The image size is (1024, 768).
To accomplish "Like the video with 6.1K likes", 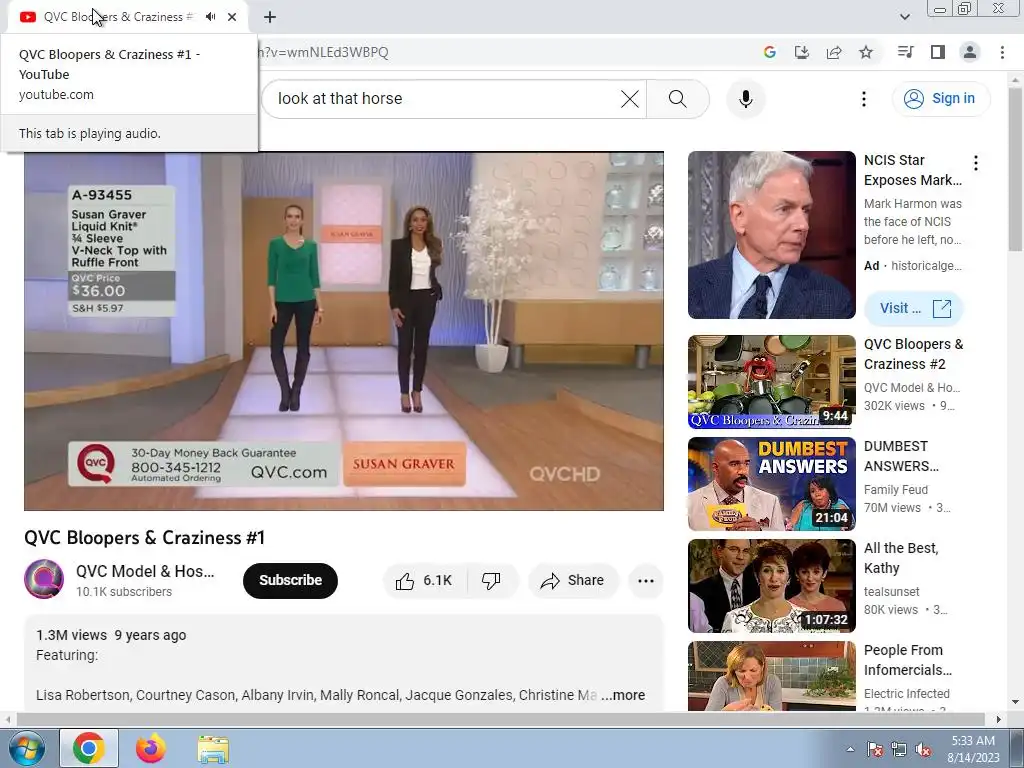I will coord(425,581).
